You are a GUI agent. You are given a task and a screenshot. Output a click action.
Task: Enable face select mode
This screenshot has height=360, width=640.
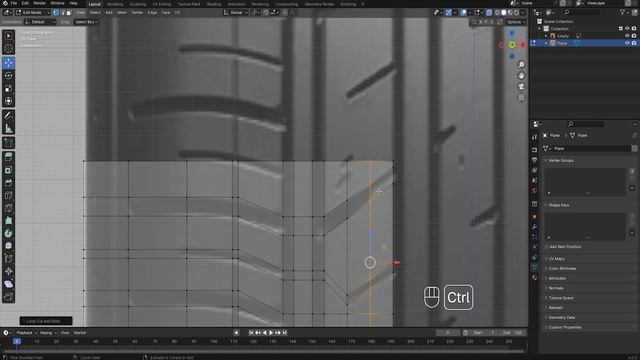69,13
